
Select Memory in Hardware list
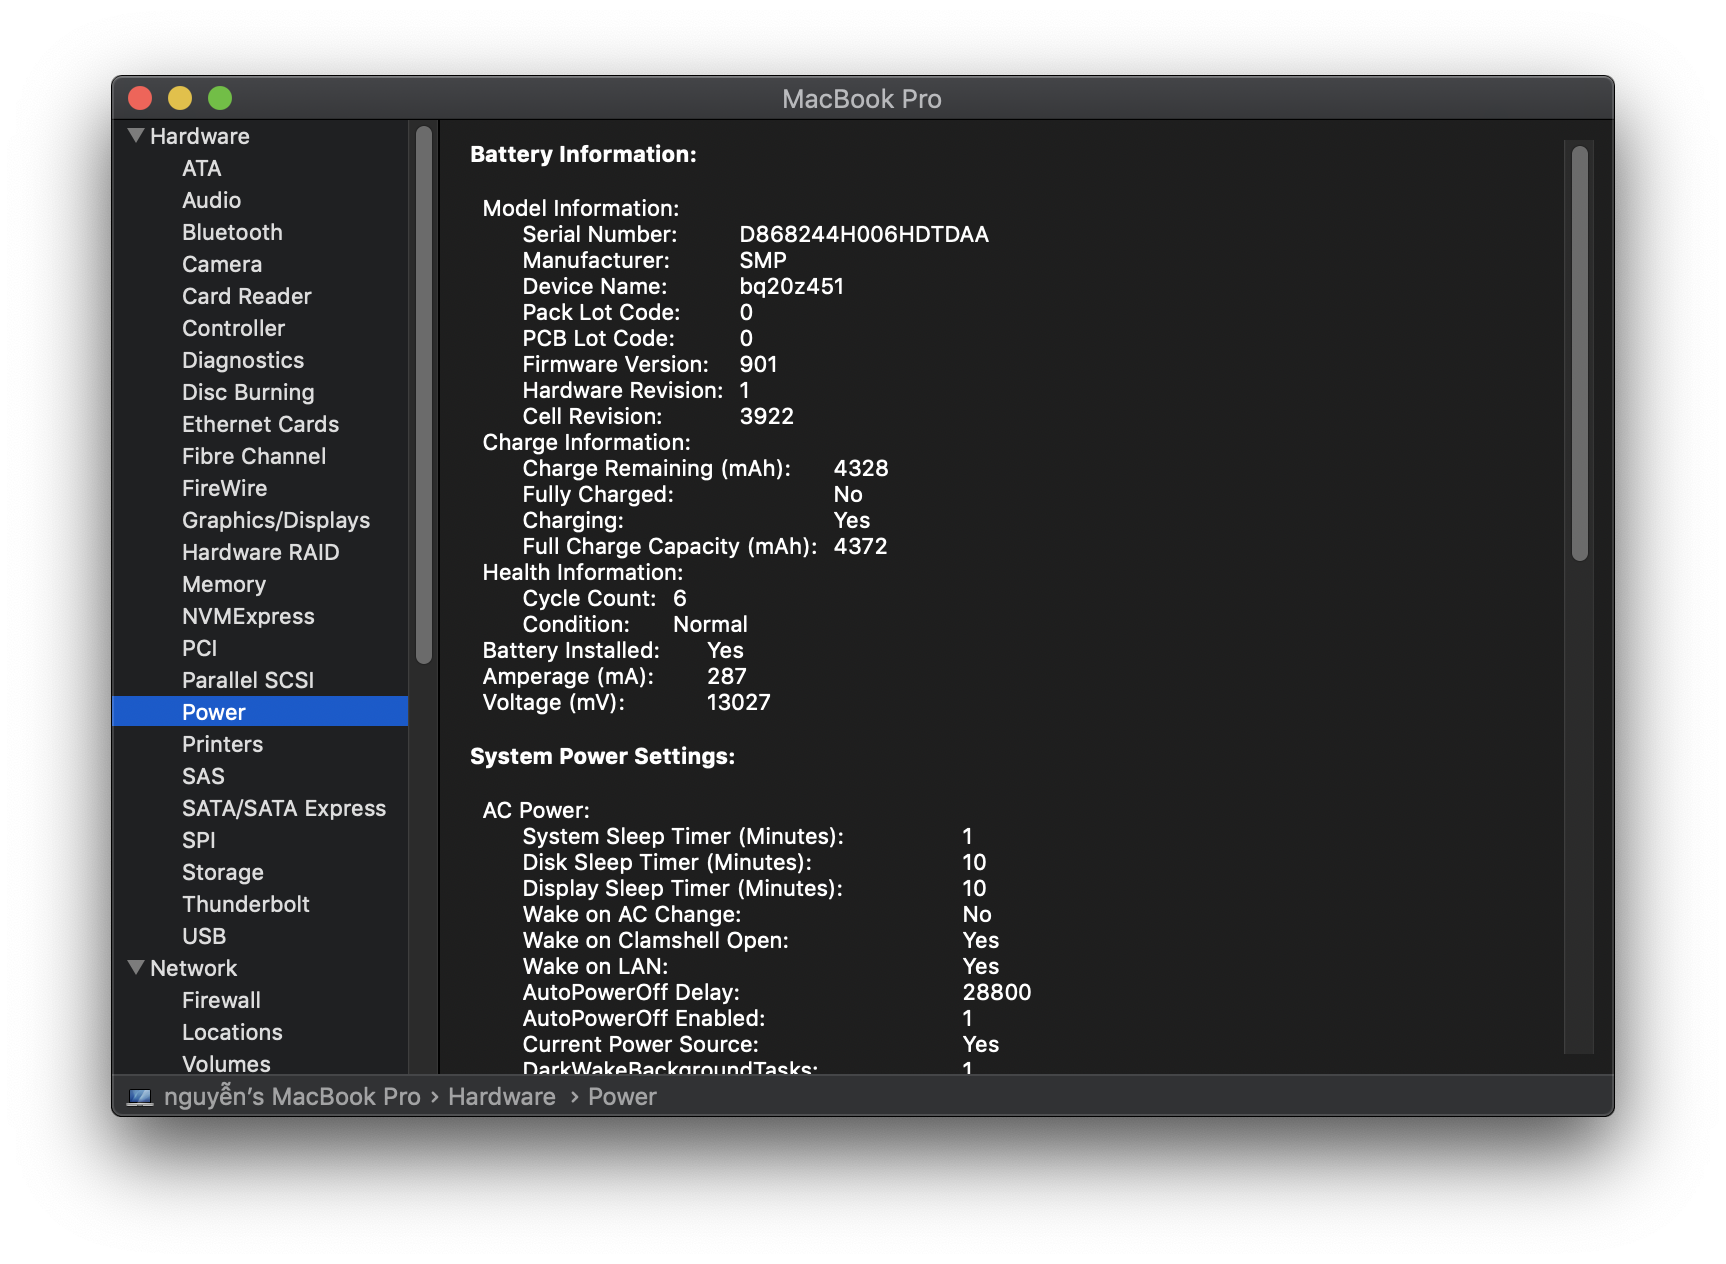coord(223,584)
